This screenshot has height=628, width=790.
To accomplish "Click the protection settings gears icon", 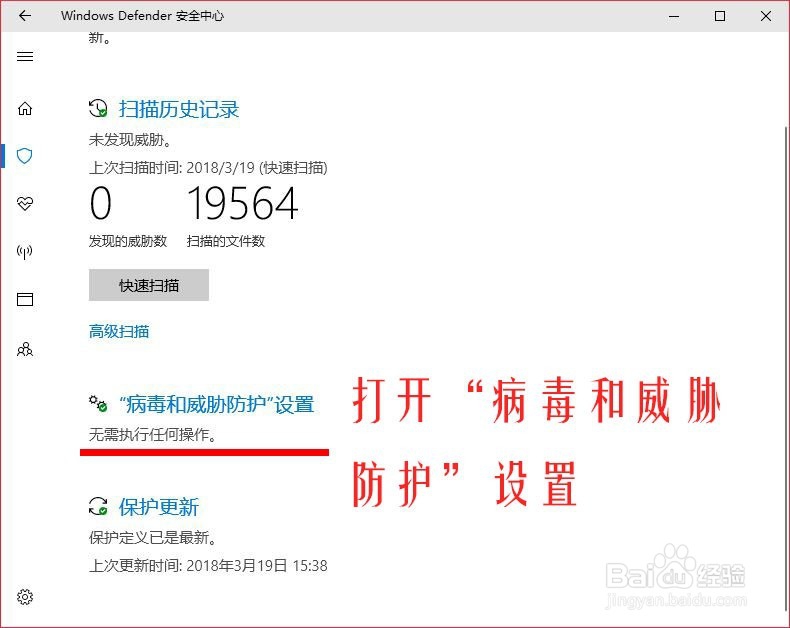I will coord(98,403).
